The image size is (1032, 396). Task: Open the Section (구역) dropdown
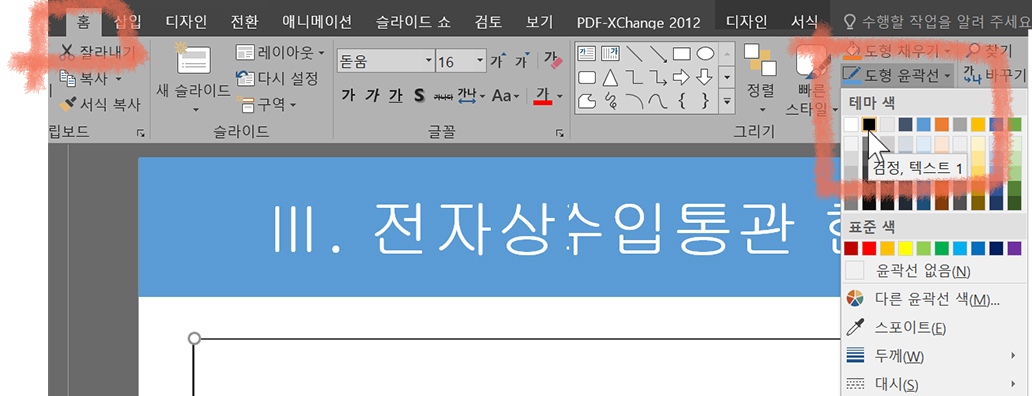pyautogui.click(x=267, y=104)
